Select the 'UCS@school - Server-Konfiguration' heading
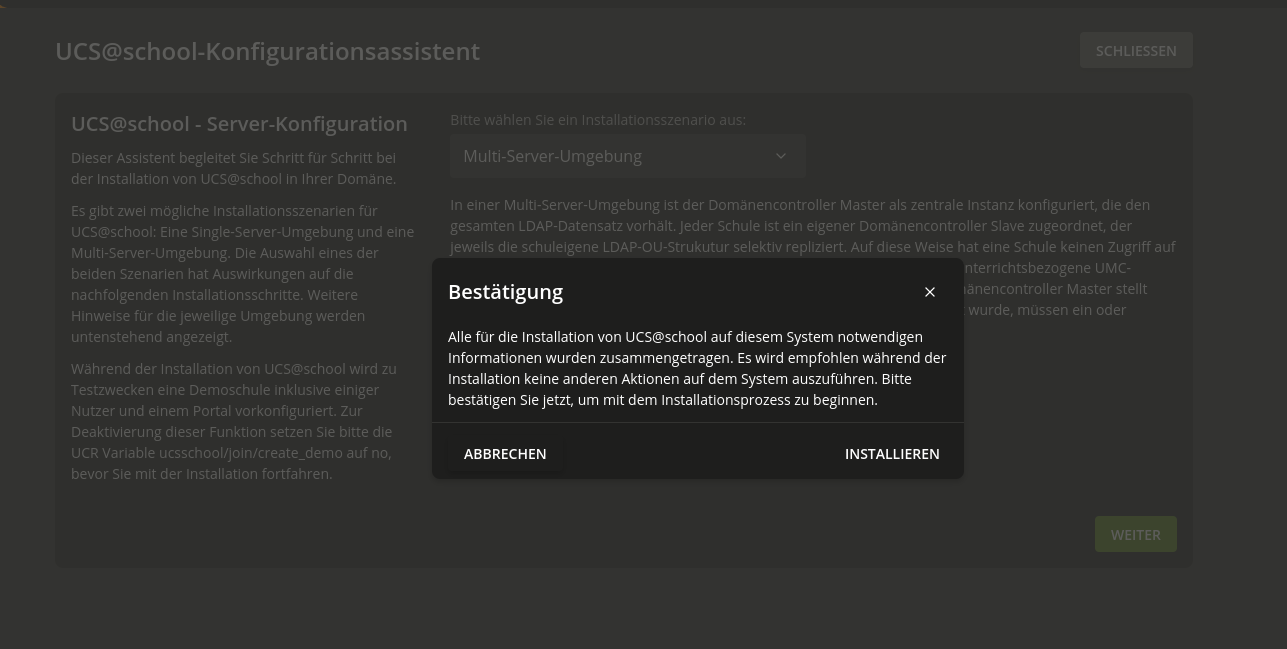1287x649 pixels. point(239,124)
